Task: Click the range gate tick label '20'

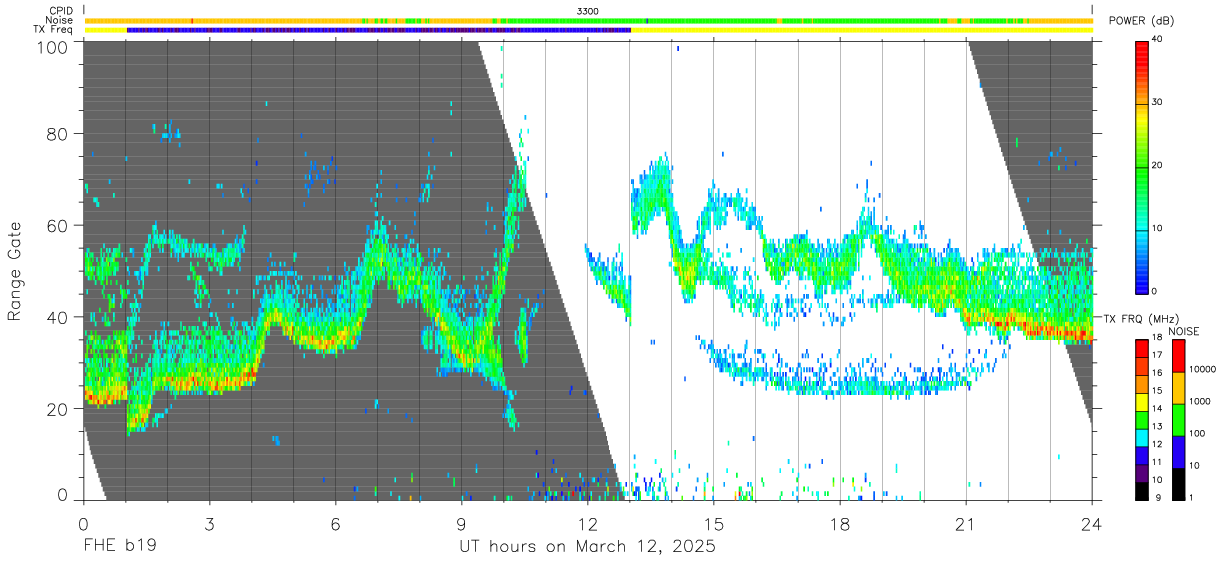Action: [x=58, y=409]
